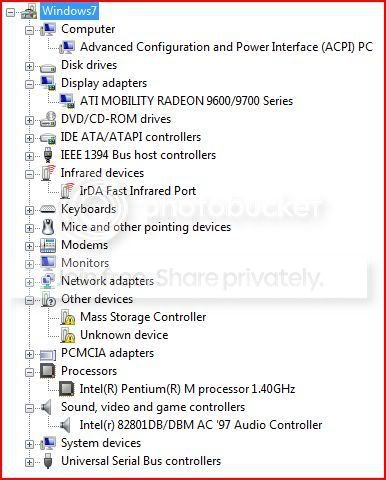
Task: Collapse the Other devices category
Action: pyautogui.click(x=29, y=300)
